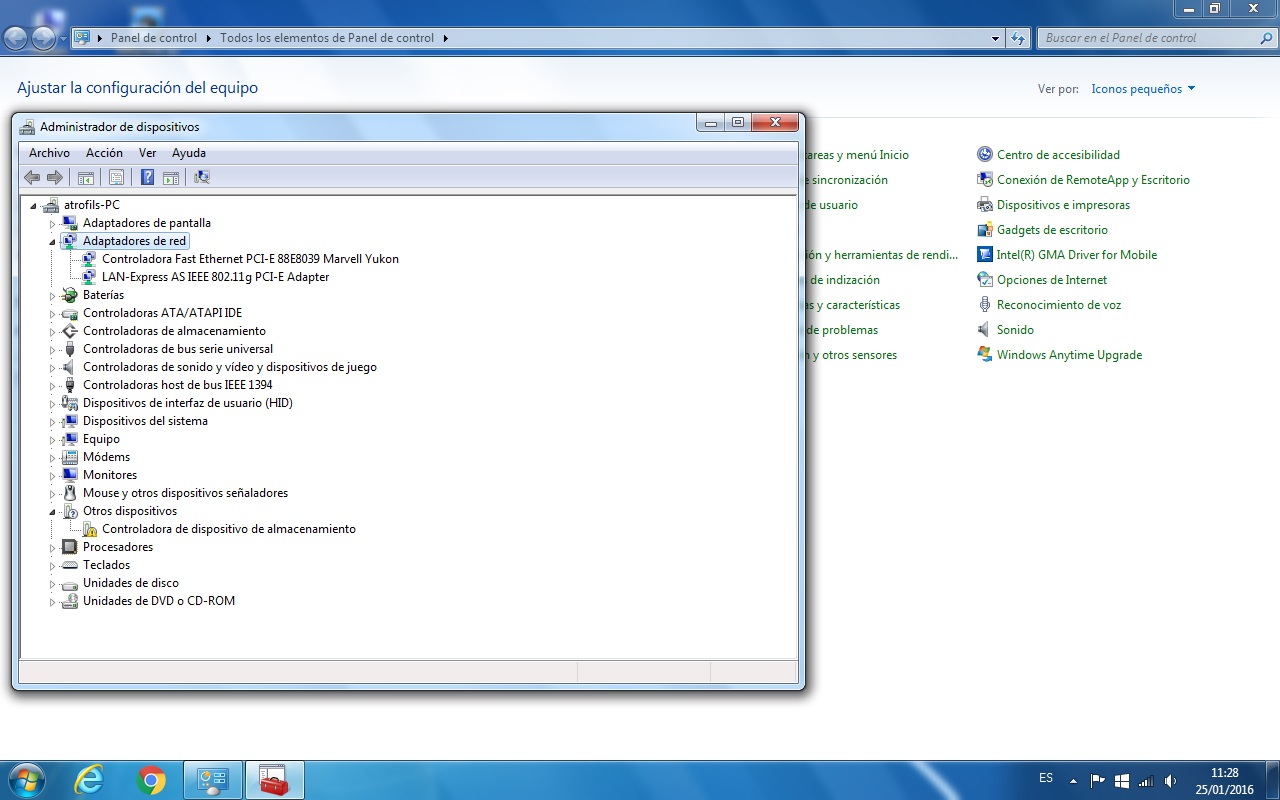
Task: Click the Windows Anytime Upgrade icon
Action: [985, 355]
